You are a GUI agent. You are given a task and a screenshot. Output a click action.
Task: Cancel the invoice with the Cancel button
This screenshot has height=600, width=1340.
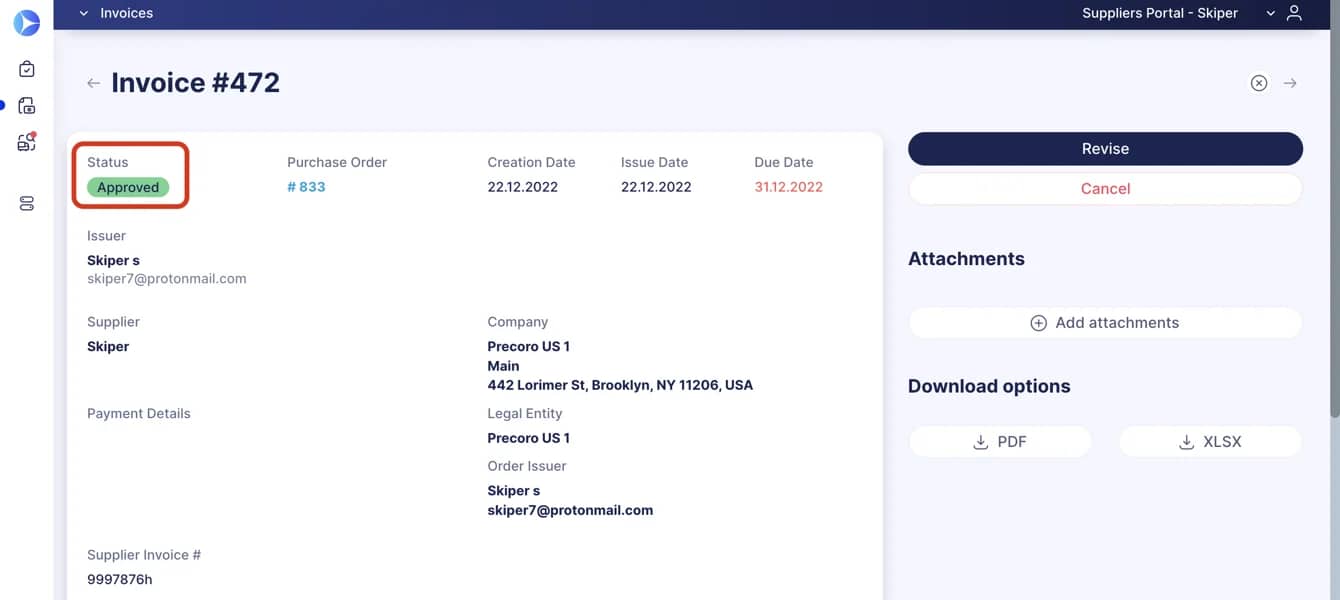[1105, 188]
